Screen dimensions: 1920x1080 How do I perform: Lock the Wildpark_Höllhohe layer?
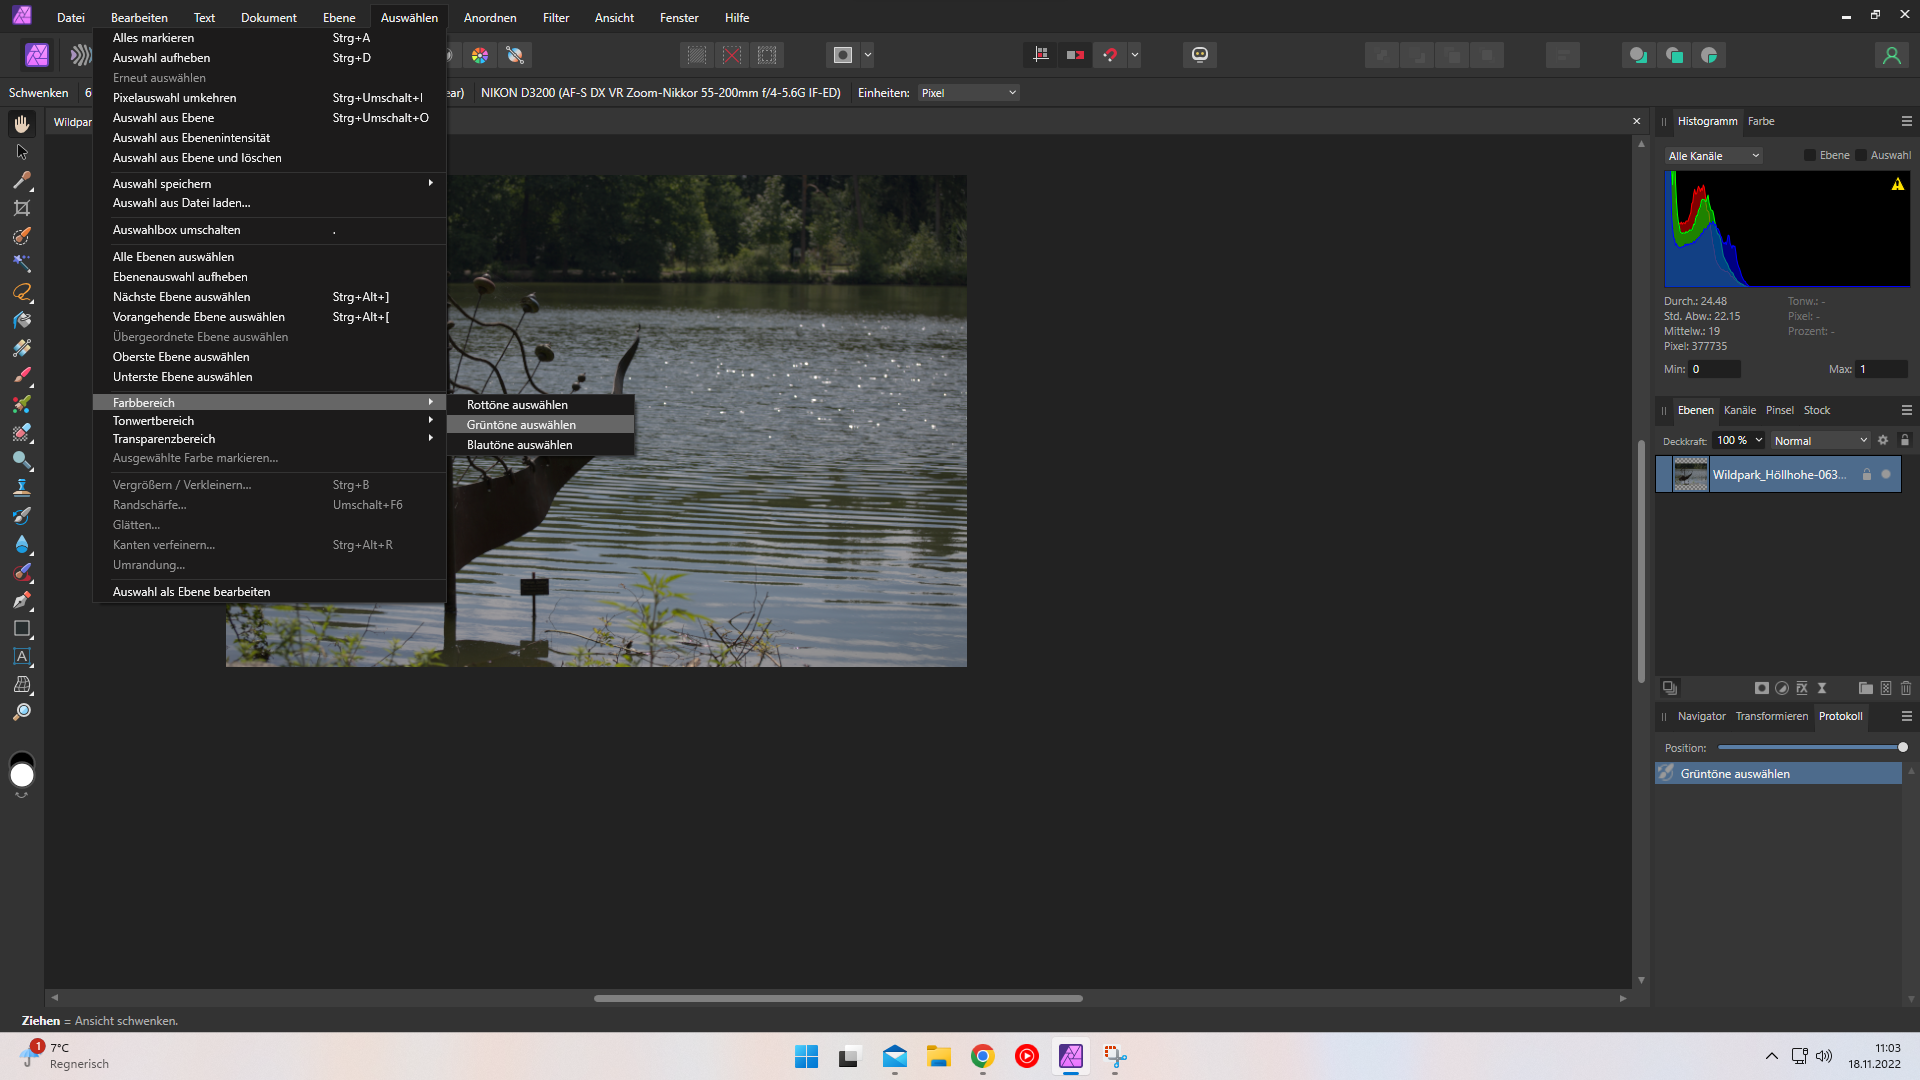(1866, 475)
